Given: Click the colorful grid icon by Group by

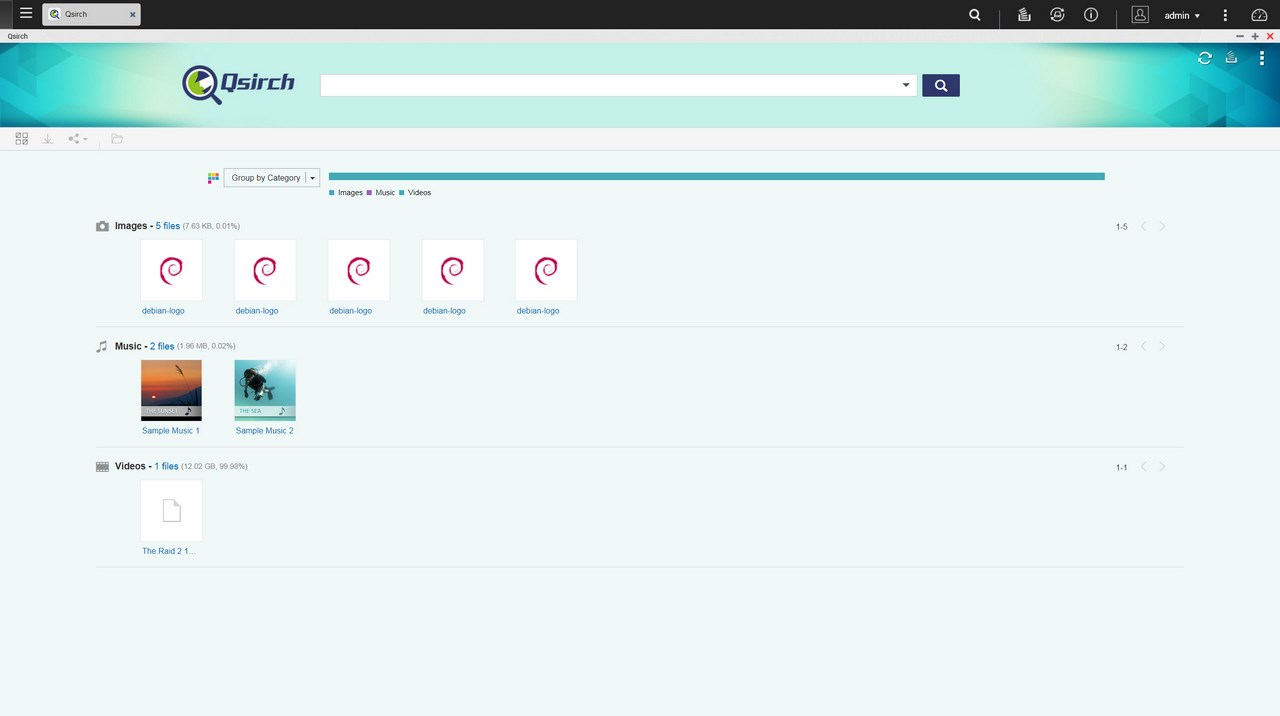Looking at the screenshot, I should 213,178.
